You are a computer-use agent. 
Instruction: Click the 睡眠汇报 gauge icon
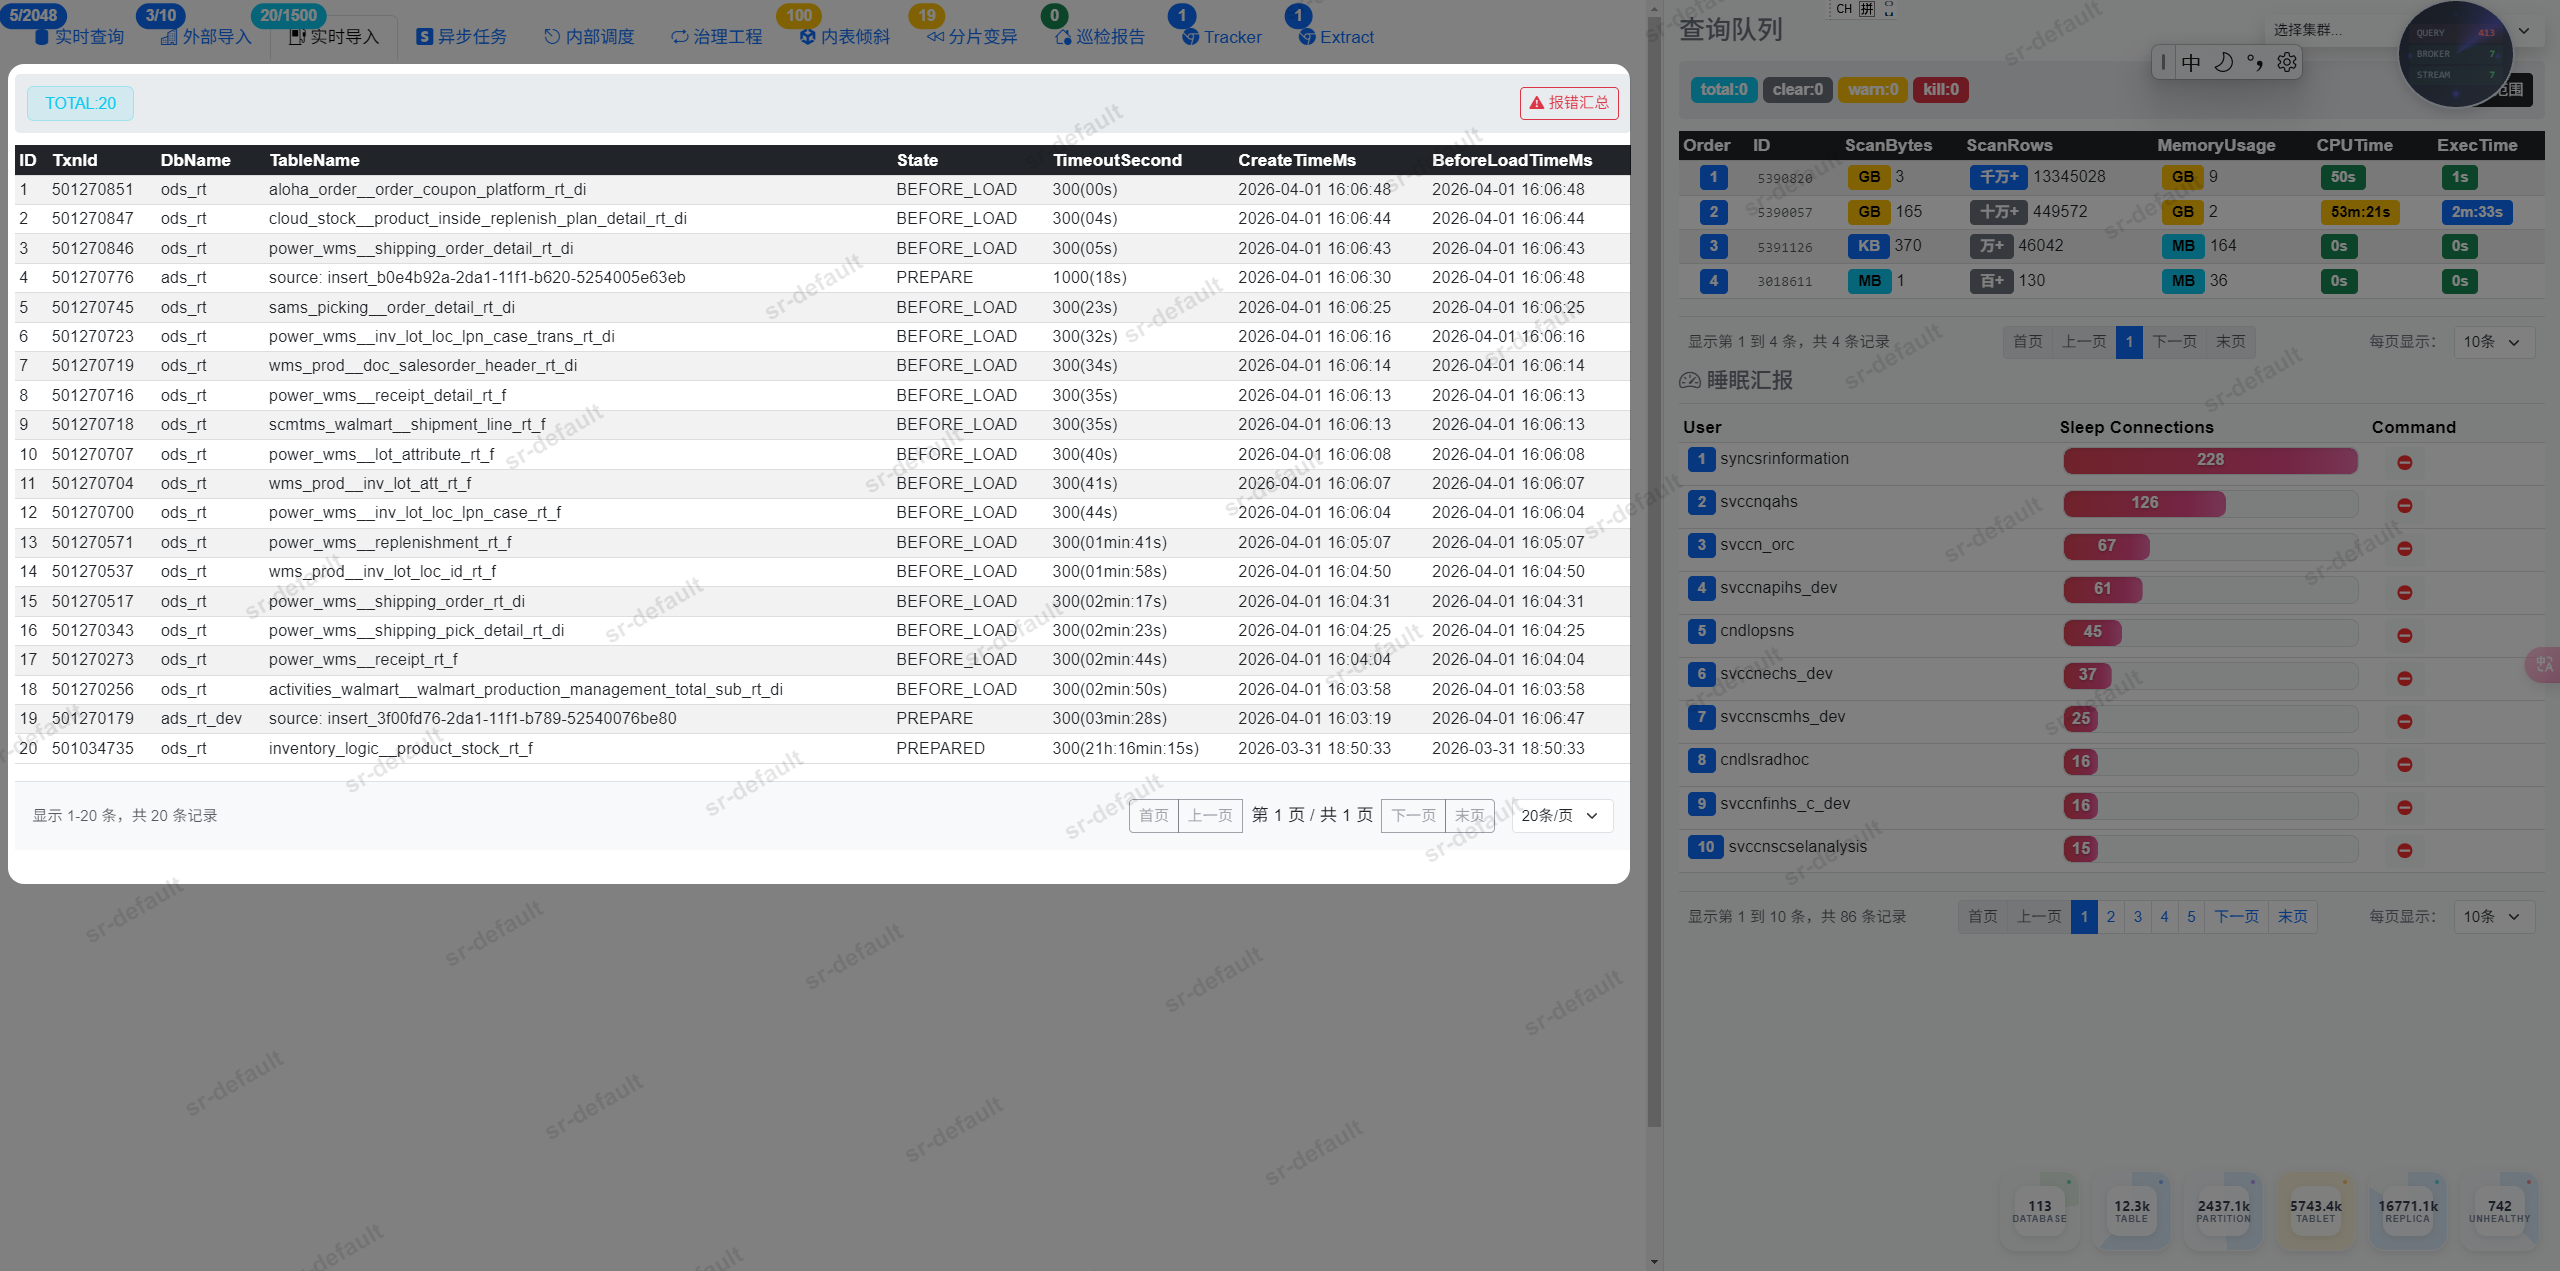point(1690,381)
